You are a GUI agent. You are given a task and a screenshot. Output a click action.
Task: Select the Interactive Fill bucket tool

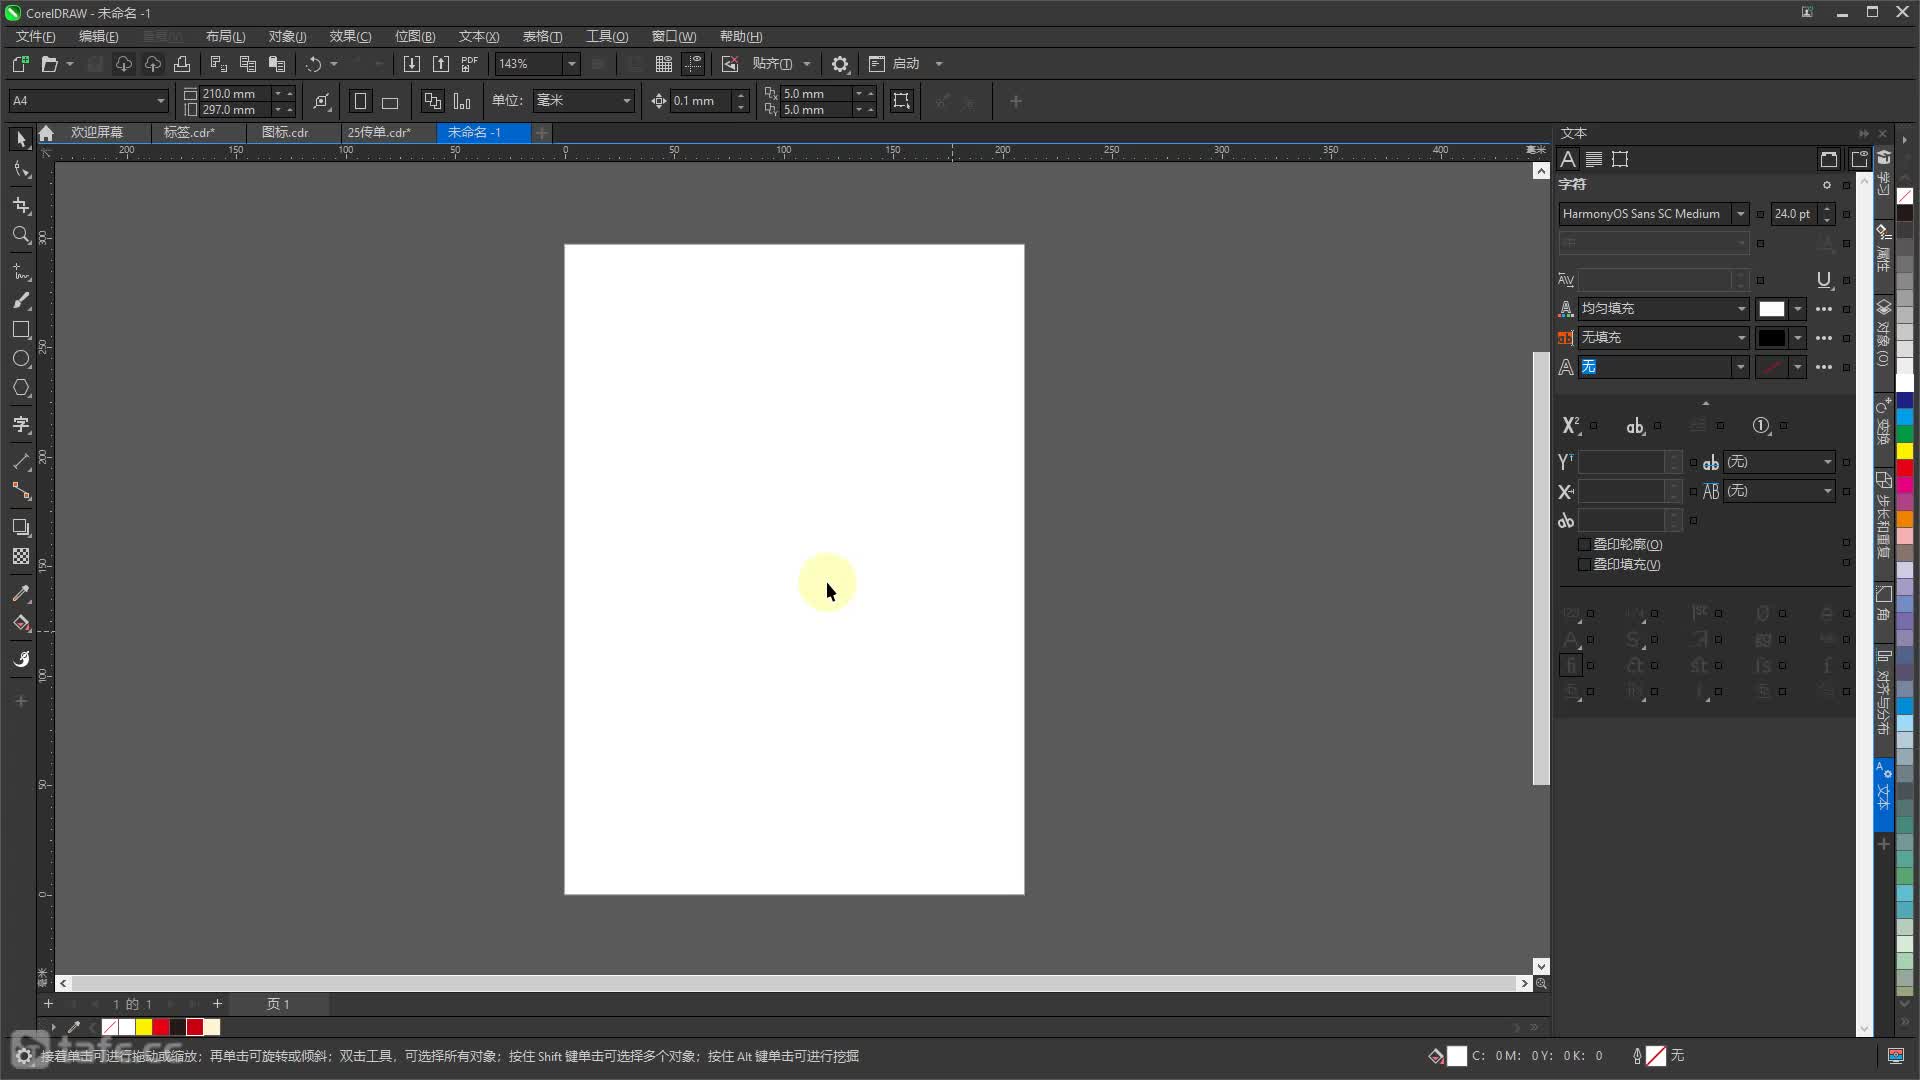21,623
